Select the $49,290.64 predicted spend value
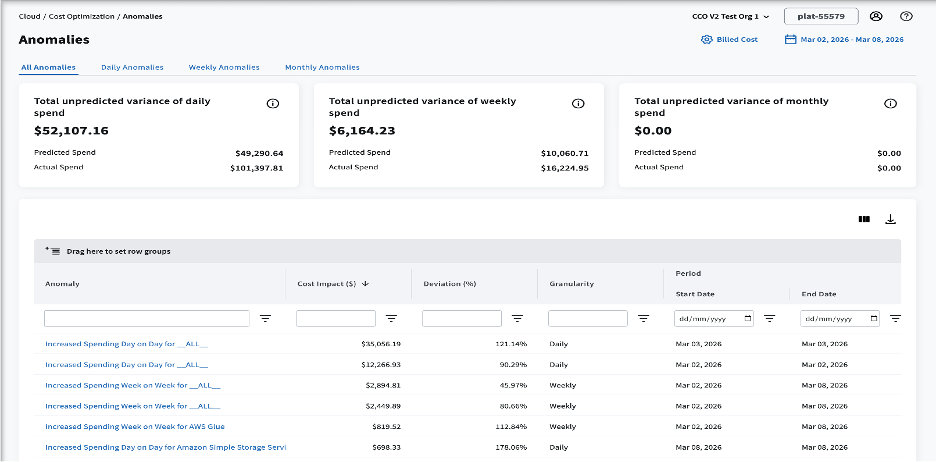This screenshot has height=462, width=936. tap(259, 153)
